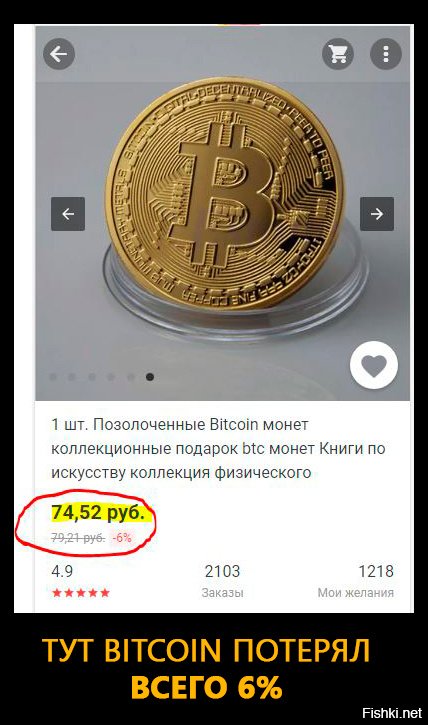Select the fourth image carousel dot
The width and height of the screenshot is (428, 725).
(x=111, y=377)
